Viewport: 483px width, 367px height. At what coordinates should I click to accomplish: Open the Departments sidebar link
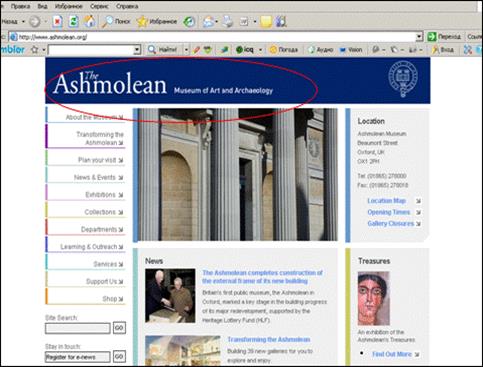point(102,229)
